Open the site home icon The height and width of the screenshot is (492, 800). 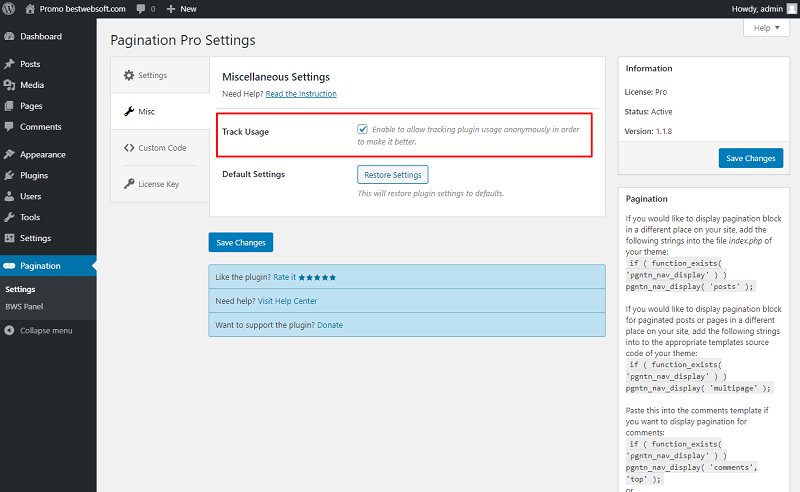(30, 9)
